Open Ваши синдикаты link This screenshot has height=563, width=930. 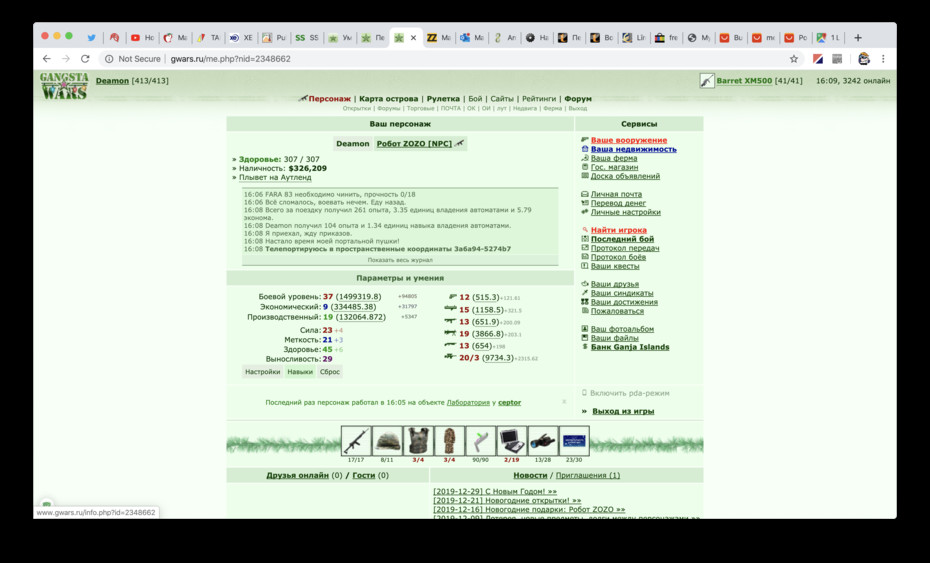point(622,292)
